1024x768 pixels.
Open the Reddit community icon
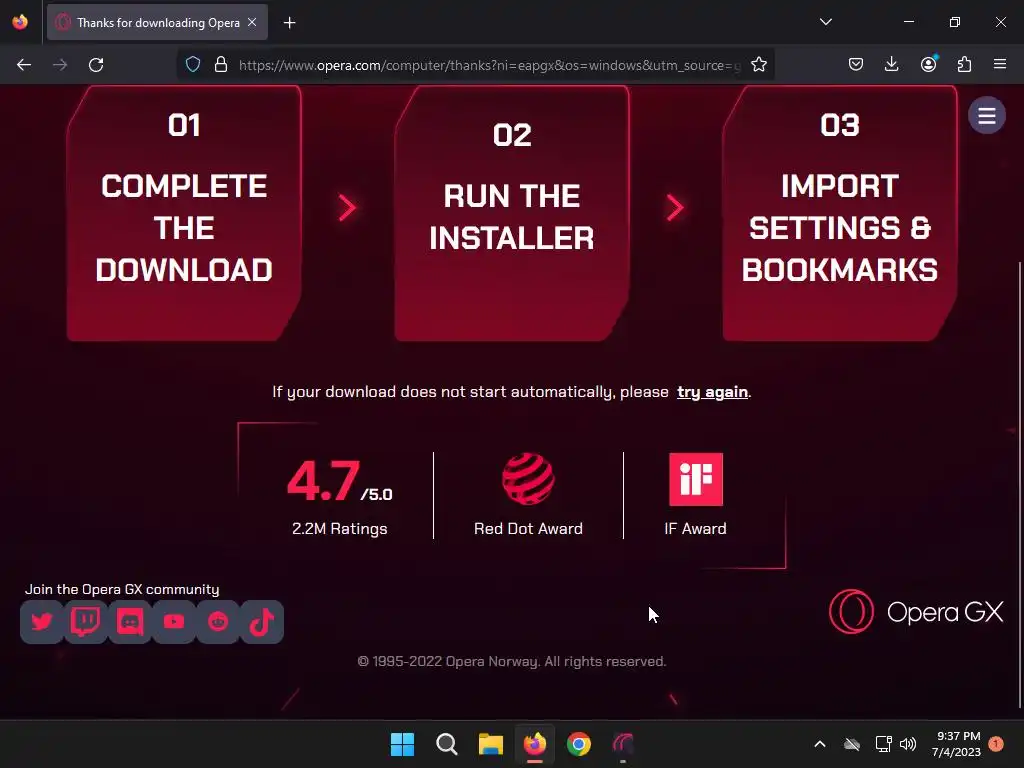[218, 622]
